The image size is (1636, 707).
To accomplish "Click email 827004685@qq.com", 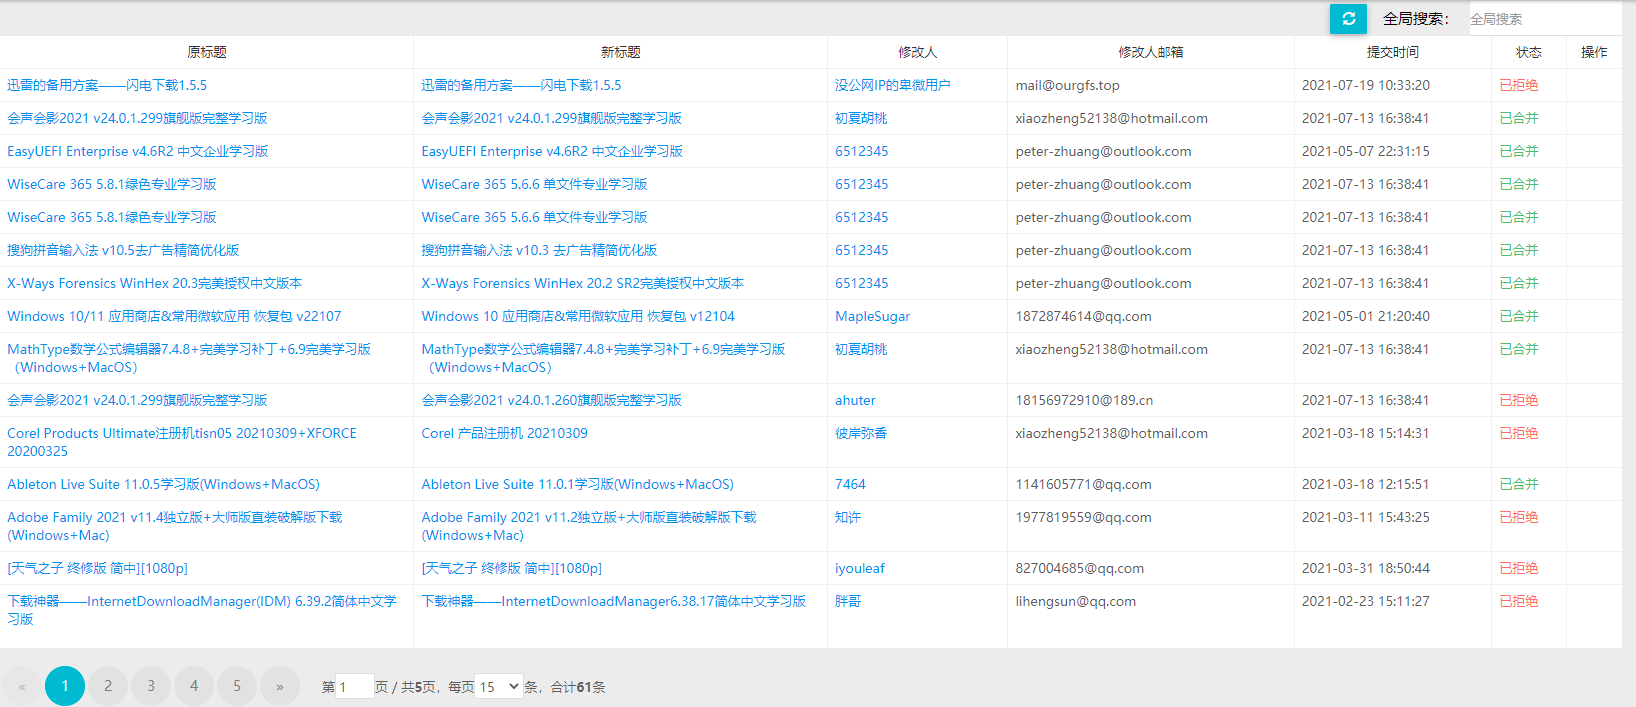I will click(x=1079, y=568).
